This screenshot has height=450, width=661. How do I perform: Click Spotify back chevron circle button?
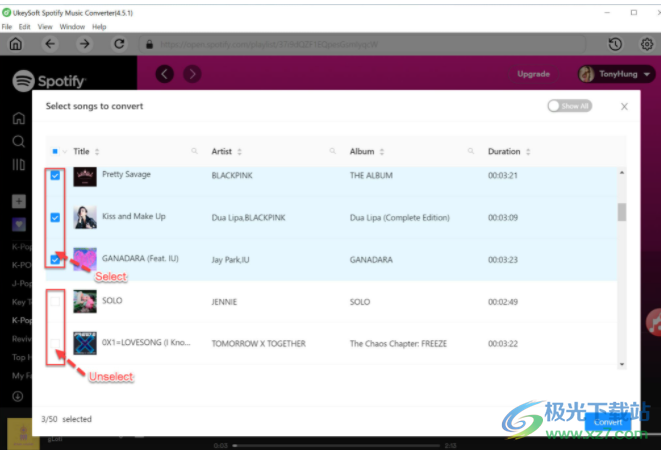coord(165,74)
